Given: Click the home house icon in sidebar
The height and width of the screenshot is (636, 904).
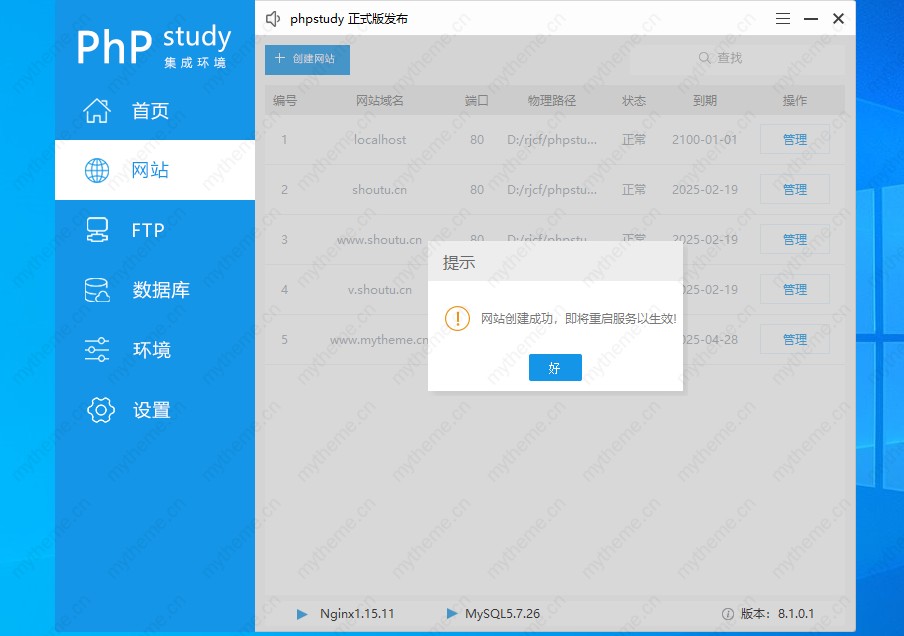Looking at the screenshot, I should [97, 111].
